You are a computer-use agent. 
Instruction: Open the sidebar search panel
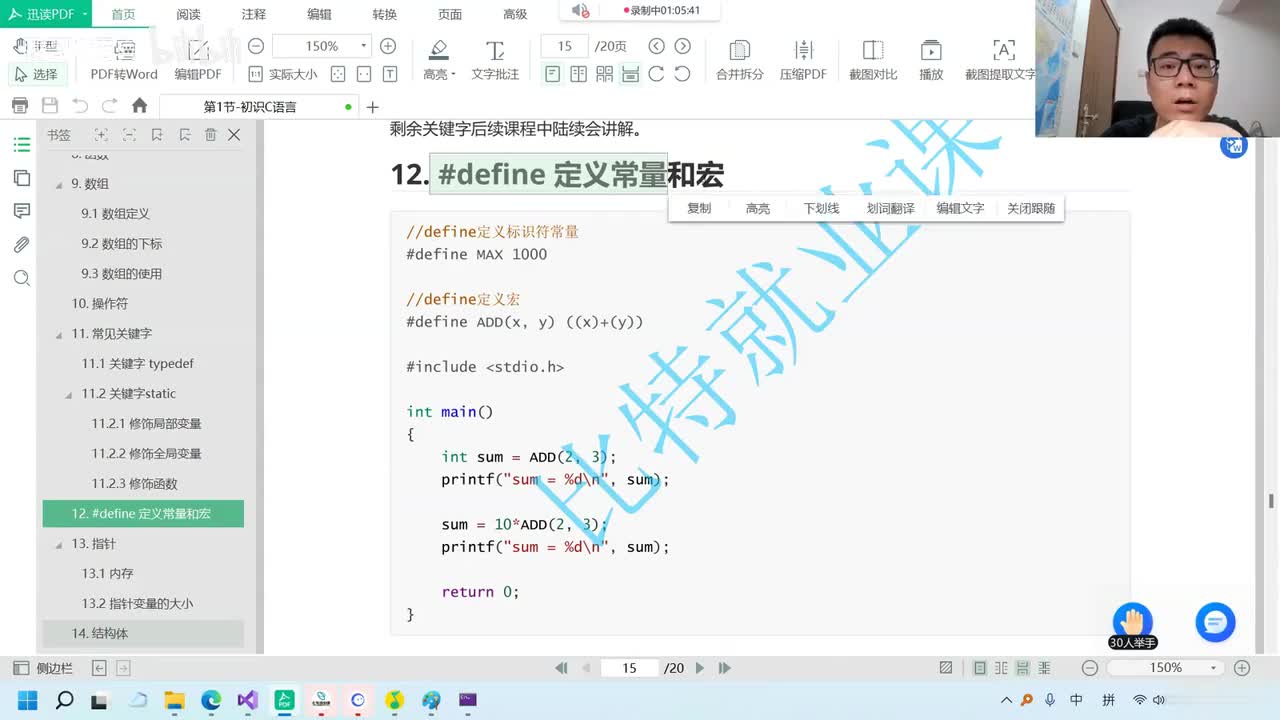(x=21, y=278)
